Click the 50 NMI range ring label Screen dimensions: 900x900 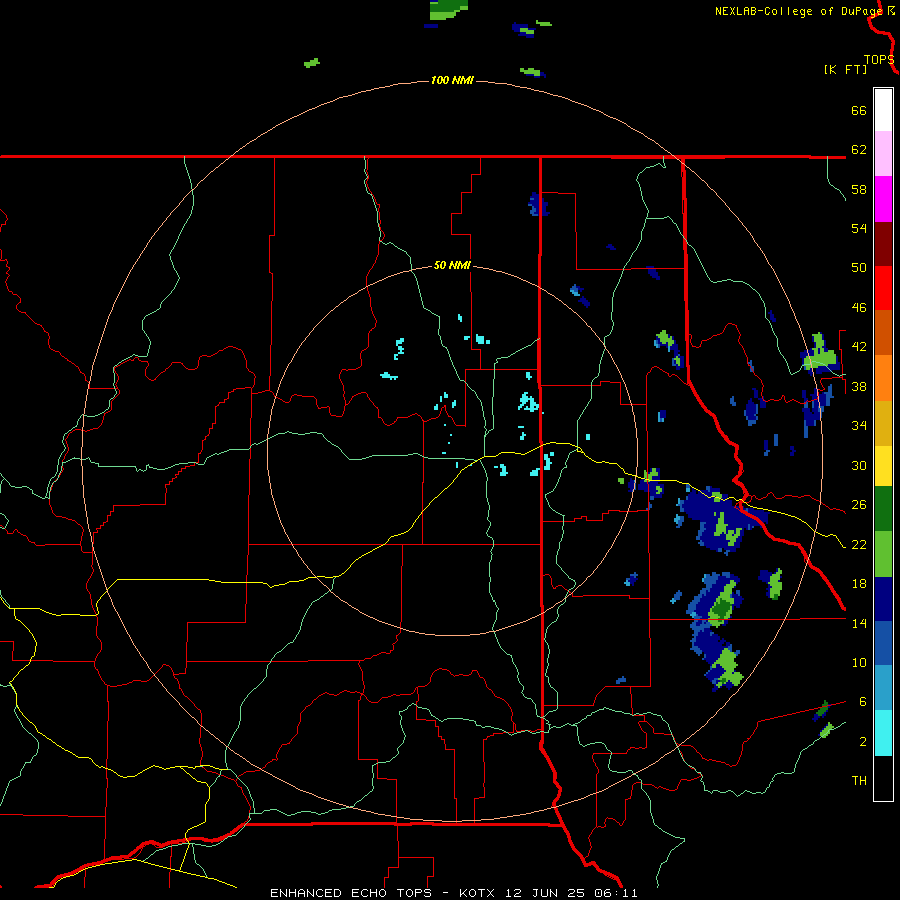tap(452, 265)
